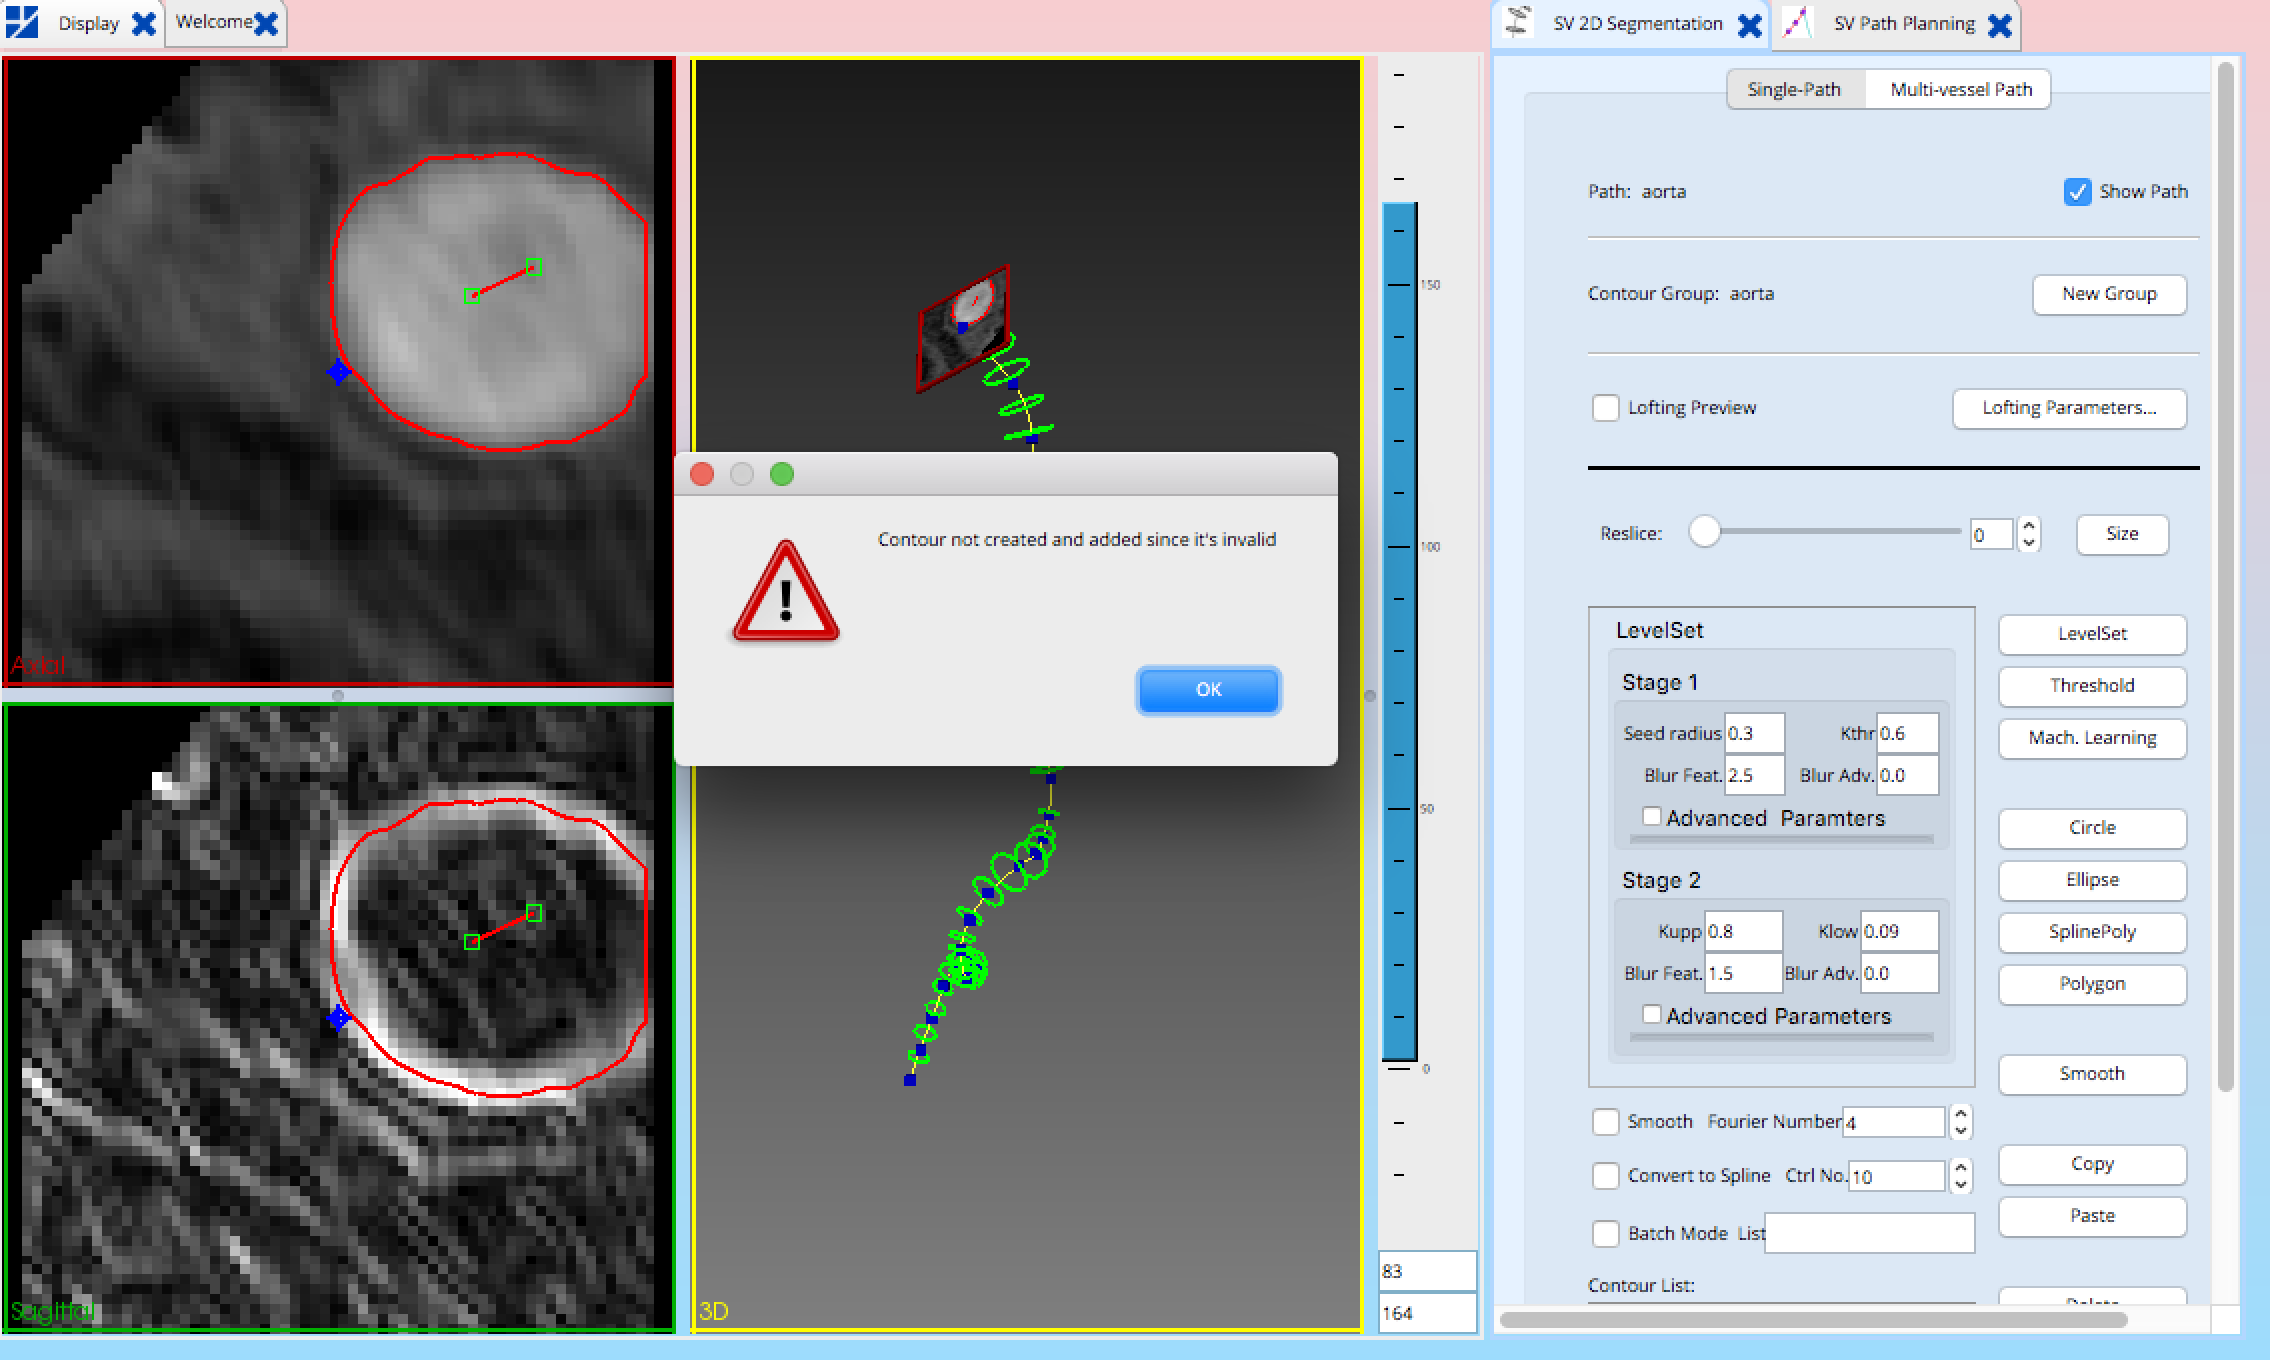Increment the Reslice value with the up stepper
Image resolution: width=2270 pixels, height=1360 pixels.
(2028, 528)
